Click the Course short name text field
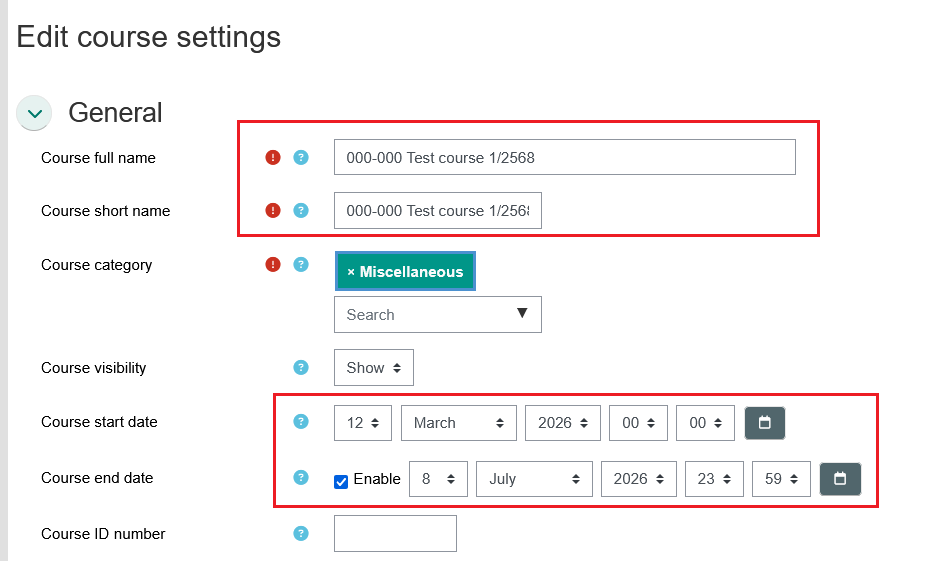Image resolution: width=927 pixels, height=561 pixels. (x=437, y=211)
